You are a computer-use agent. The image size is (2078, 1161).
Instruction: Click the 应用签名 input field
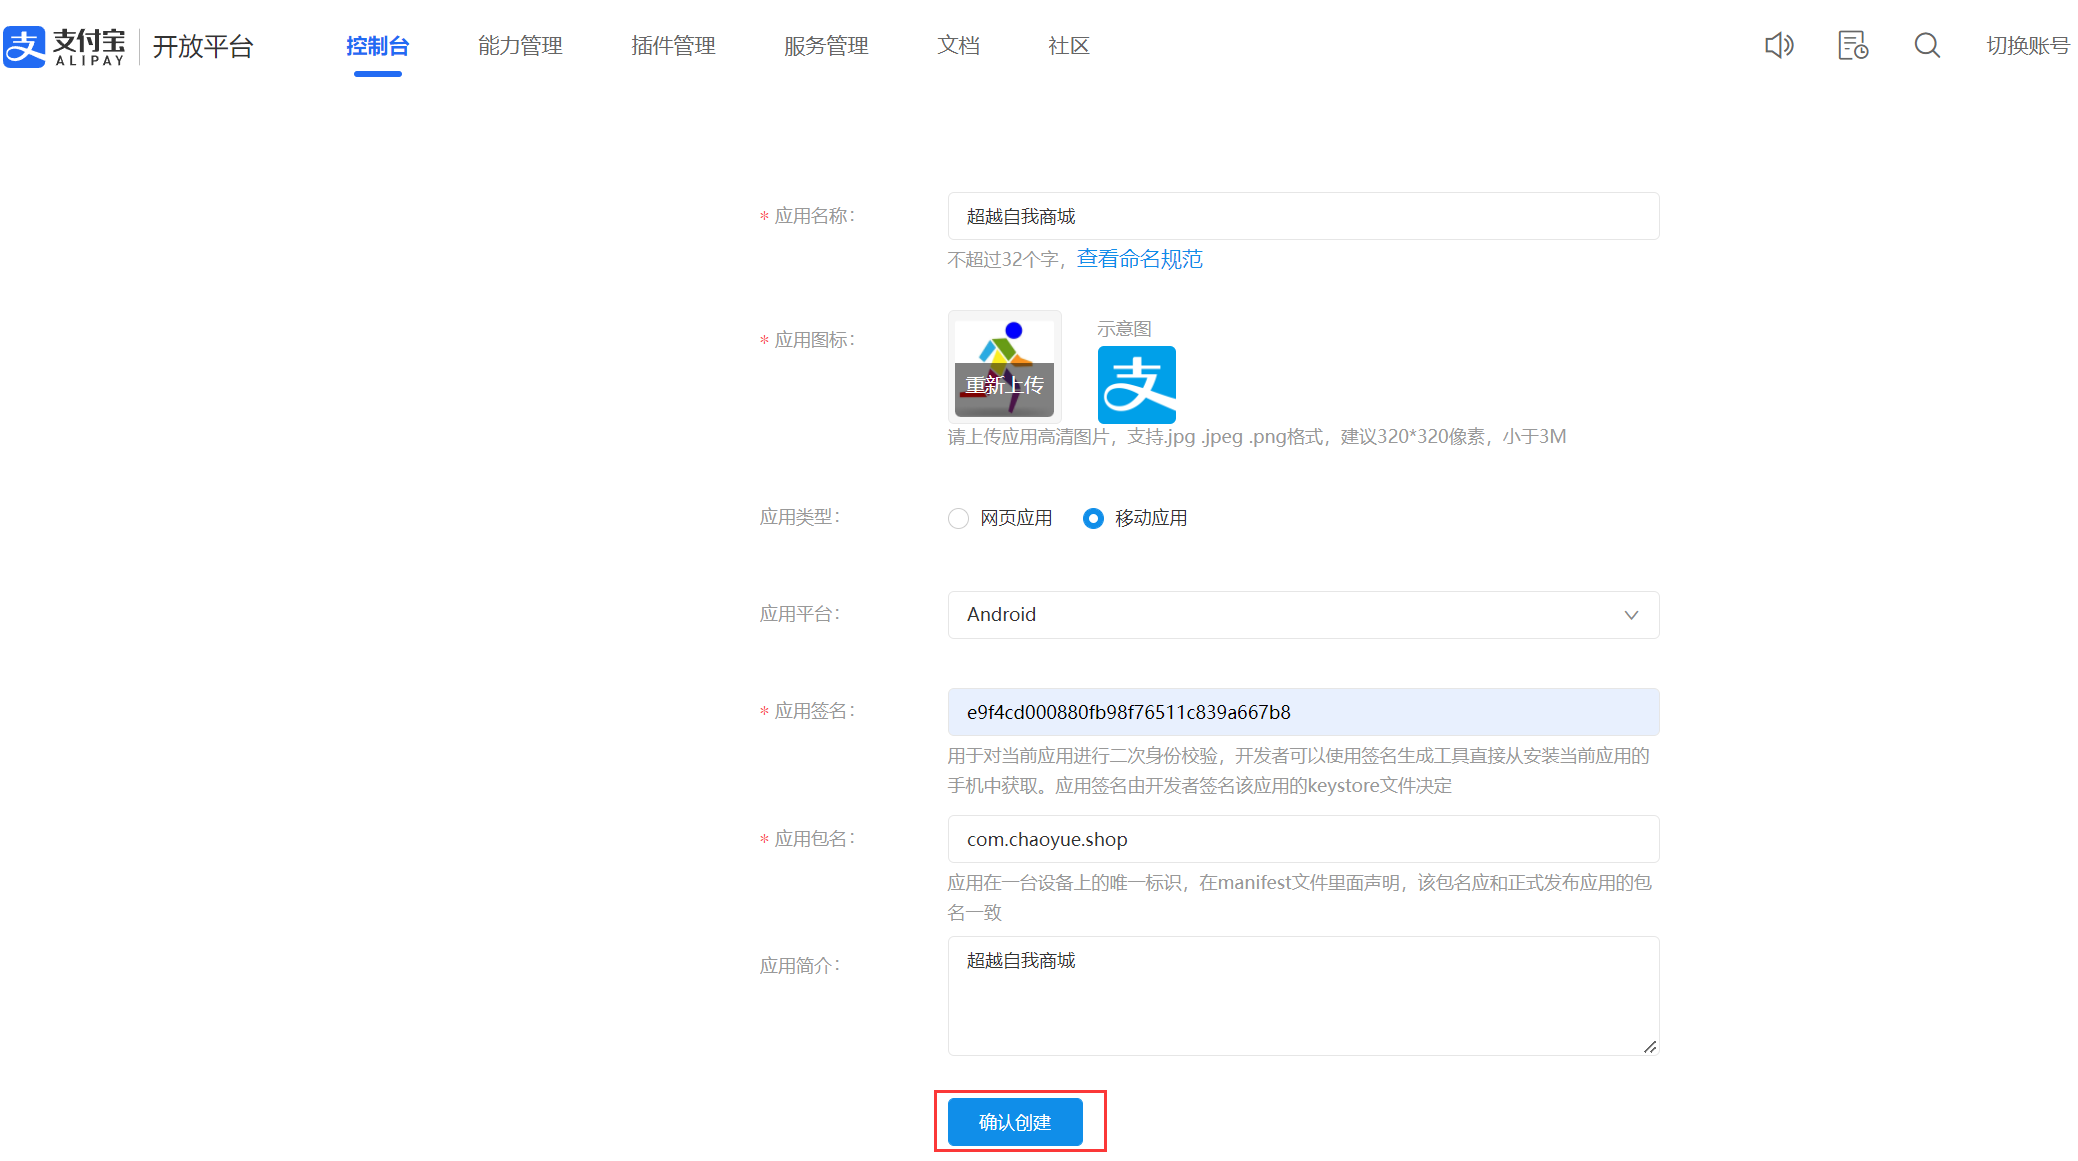click(1302, 712)
